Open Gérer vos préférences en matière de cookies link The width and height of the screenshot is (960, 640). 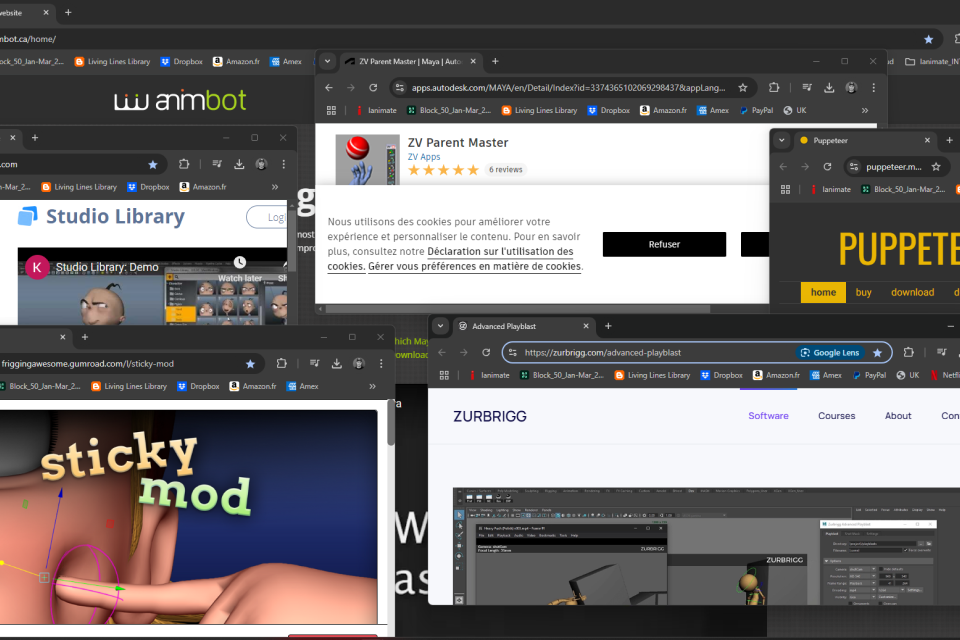tap(474, 266)
